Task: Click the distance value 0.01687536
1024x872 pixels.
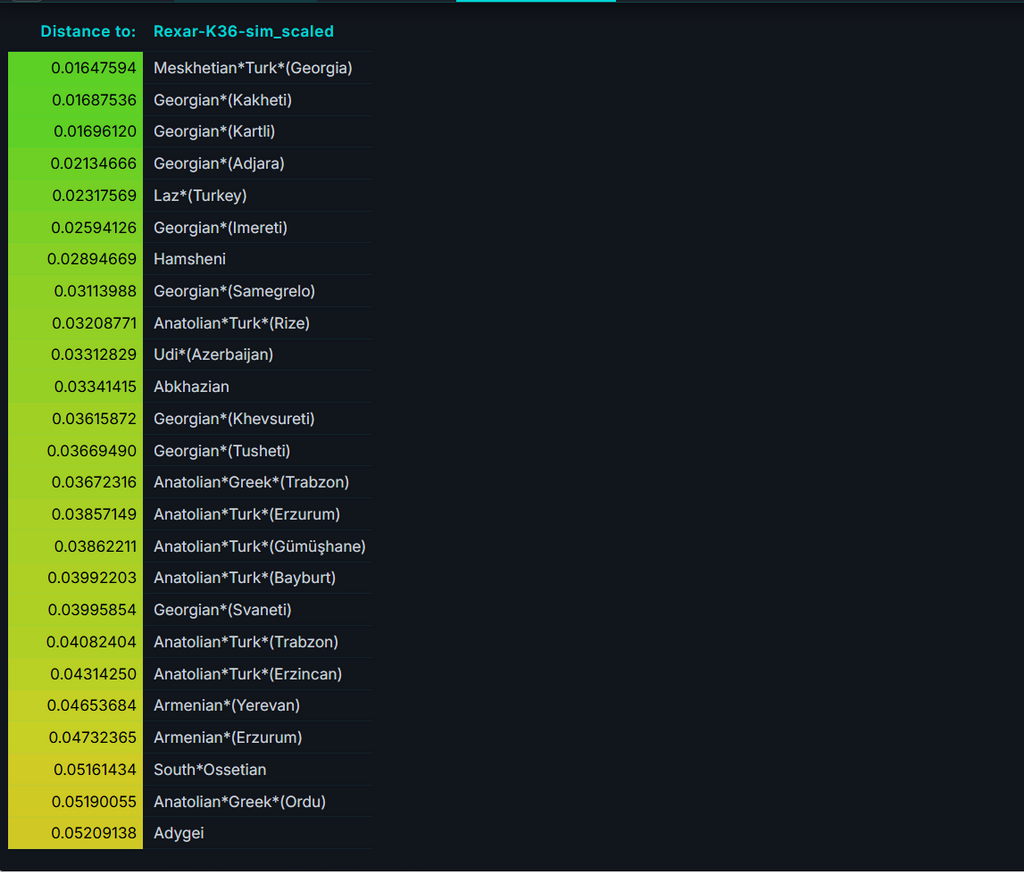Action: 94,100
